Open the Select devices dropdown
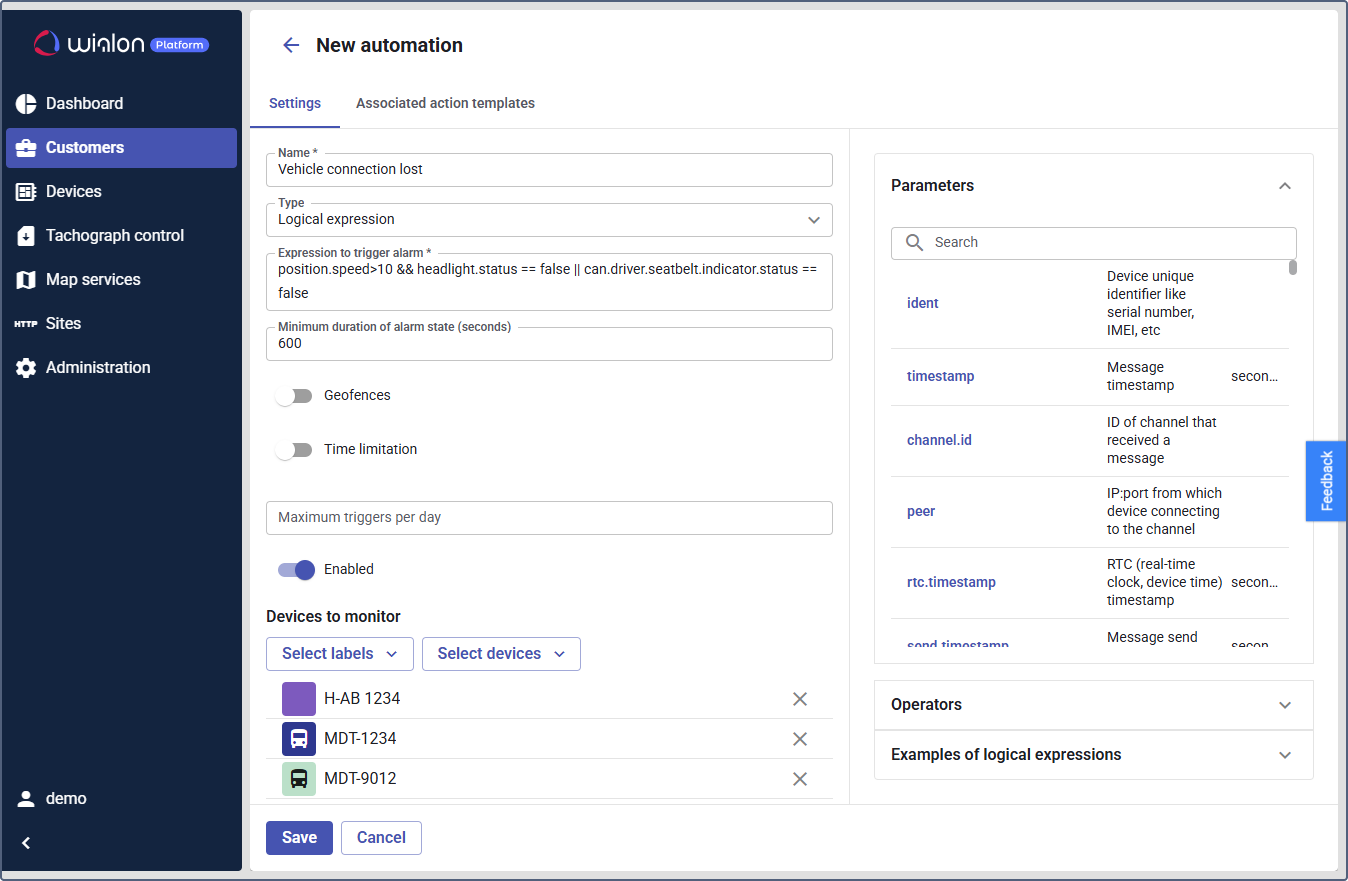Screen dimensions: 1348x881 tap(501, 654)
